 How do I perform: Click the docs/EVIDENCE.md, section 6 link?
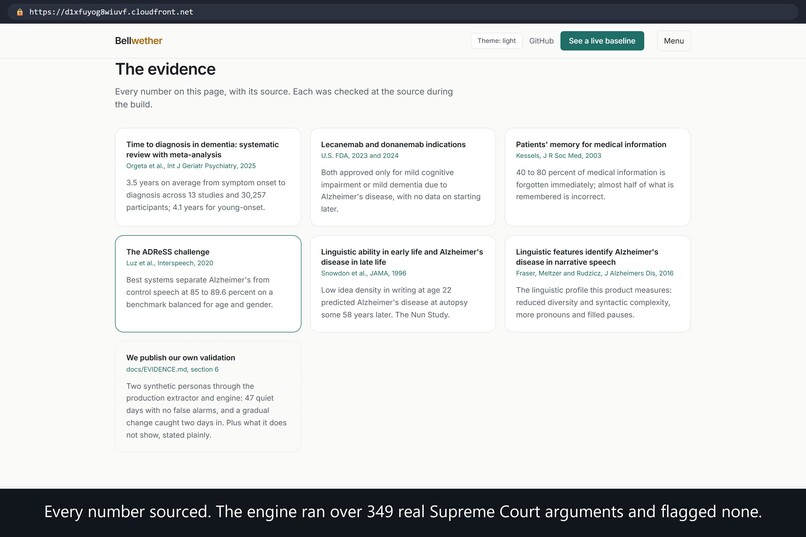coord(172,369)
